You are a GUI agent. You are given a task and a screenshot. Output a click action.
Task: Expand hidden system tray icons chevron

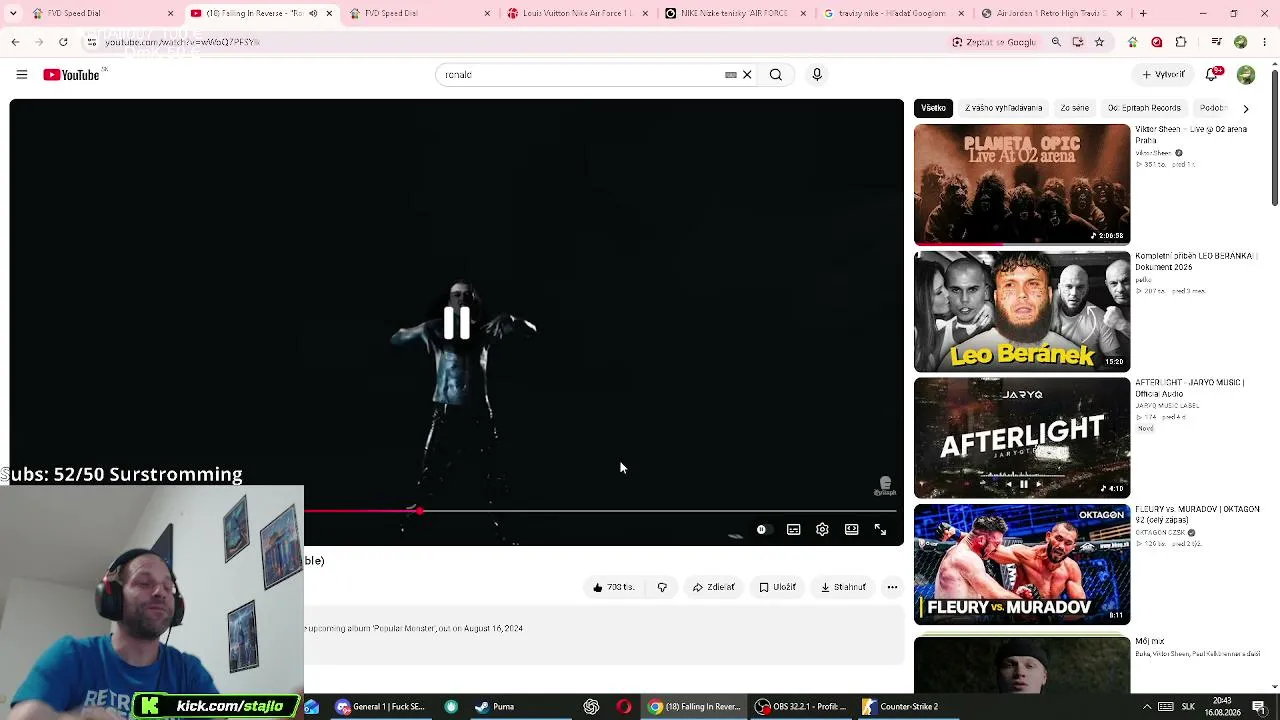pyautogui.click(x=1147, y=707)
